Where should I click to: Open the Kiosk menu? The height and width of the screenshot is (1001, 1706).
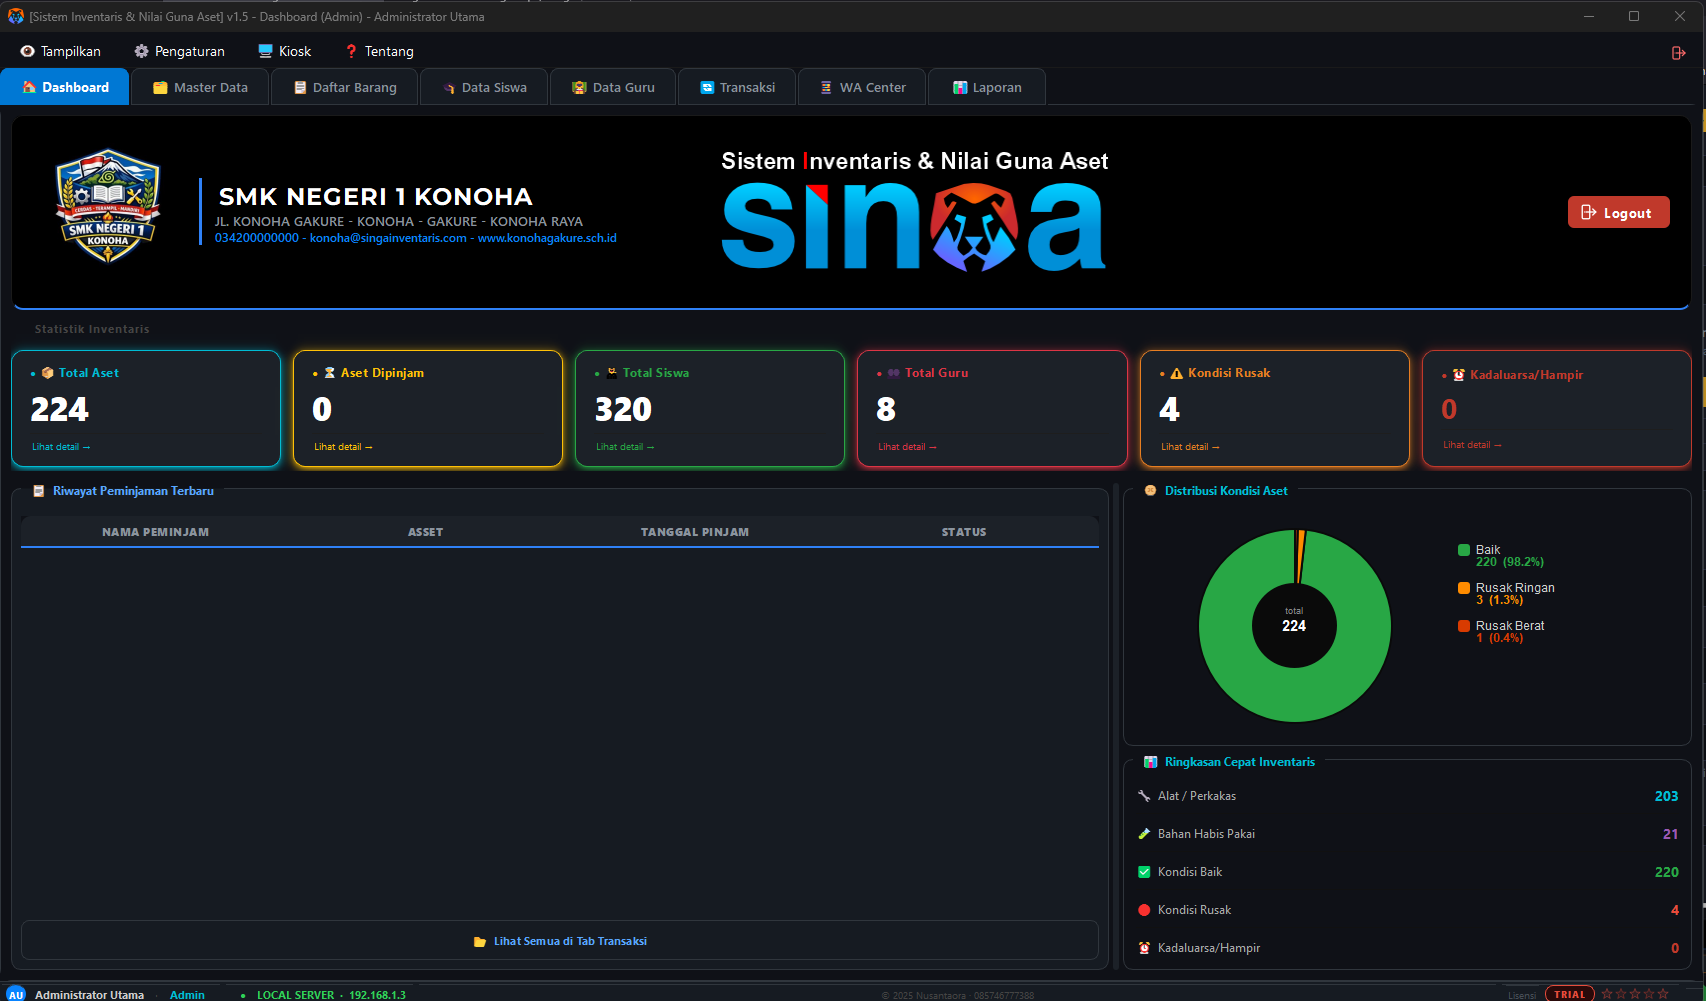(x=285, y=51)
